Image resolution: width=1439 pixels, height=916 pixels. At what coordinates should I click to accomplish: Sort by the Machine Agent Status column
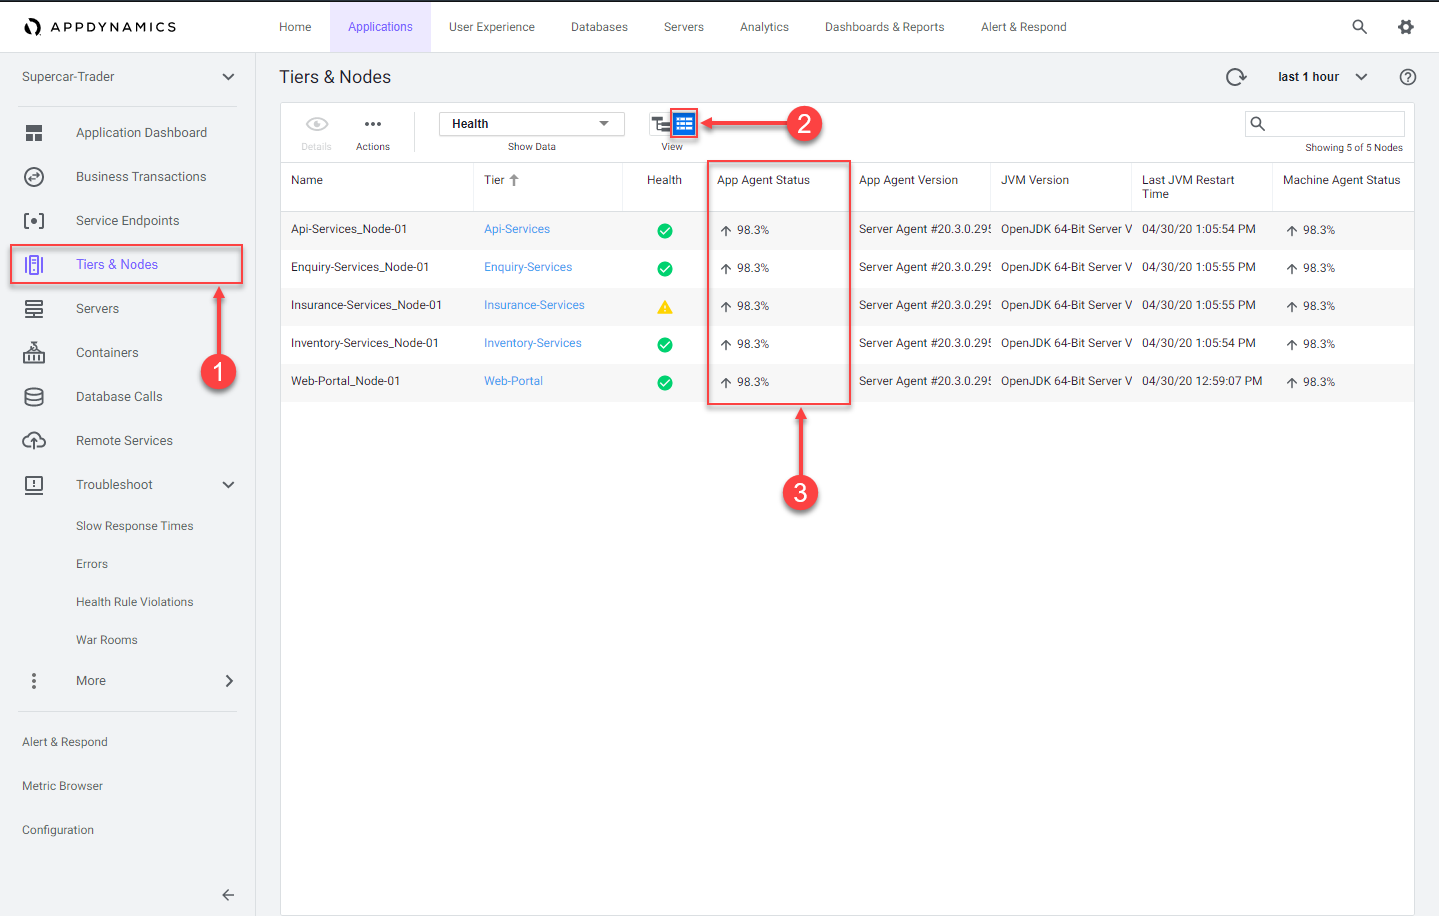1341,180
